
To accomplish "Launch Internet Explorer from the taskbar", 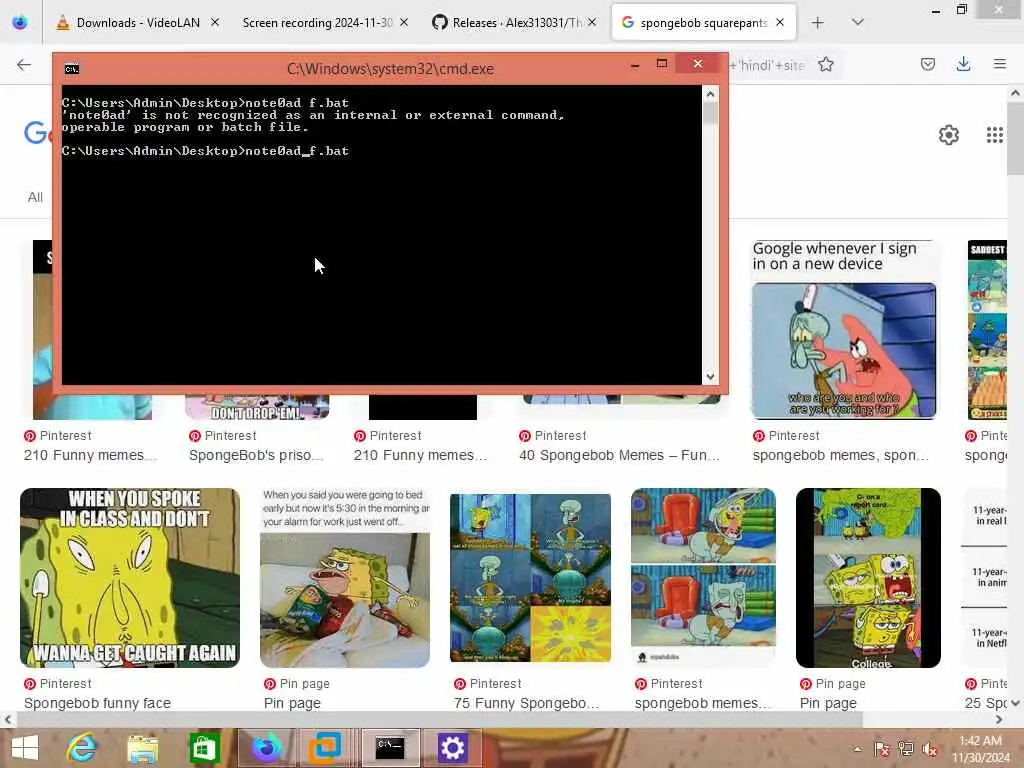I will 82,748.
